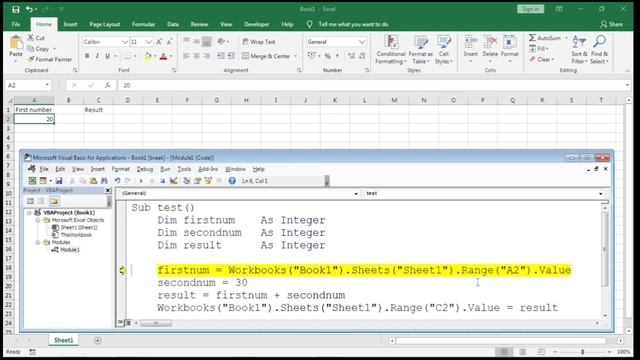Toggle Underline formatting in Font group

pyautogui.click(x=107, y=56)
